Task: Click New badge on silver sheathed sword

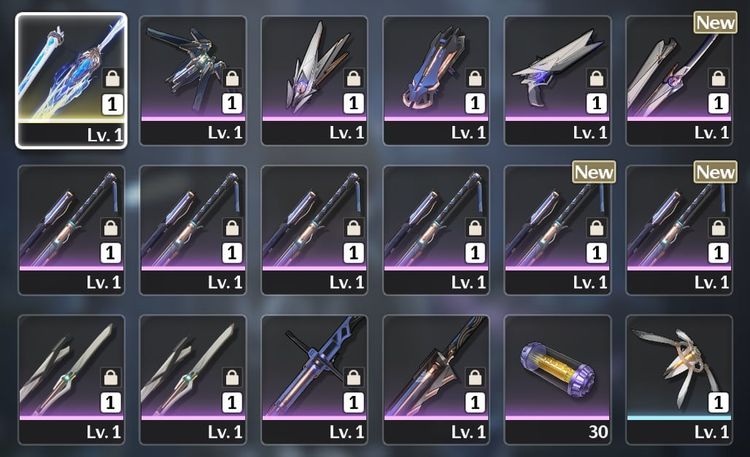Action: tap(715, 22)
